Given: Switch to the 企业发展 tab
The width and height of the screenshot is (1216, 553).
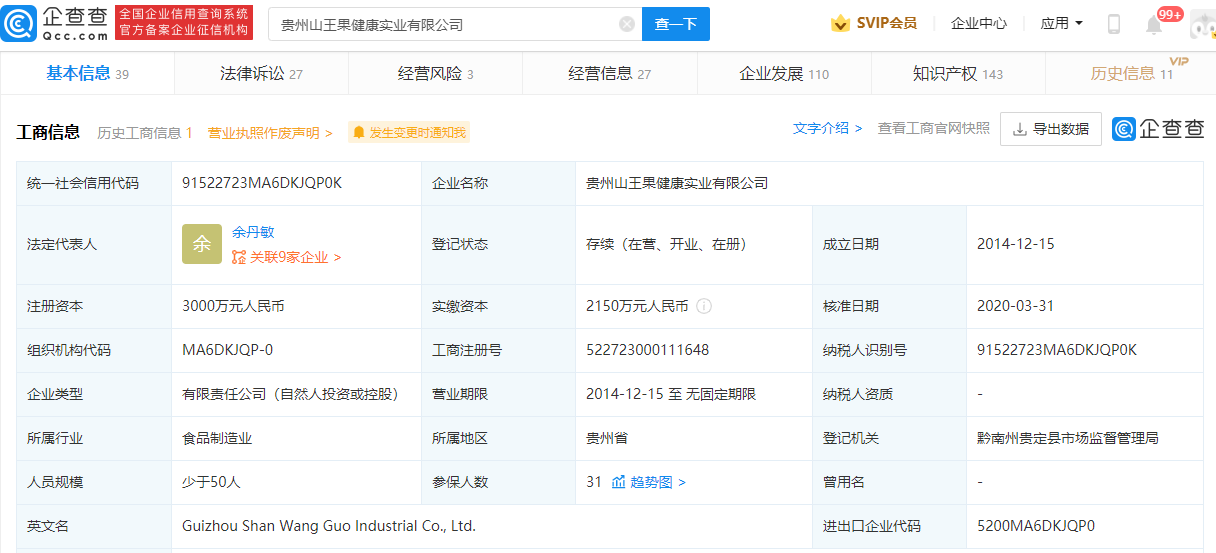Looking at the screenshot, I should (x=784, y=74).
